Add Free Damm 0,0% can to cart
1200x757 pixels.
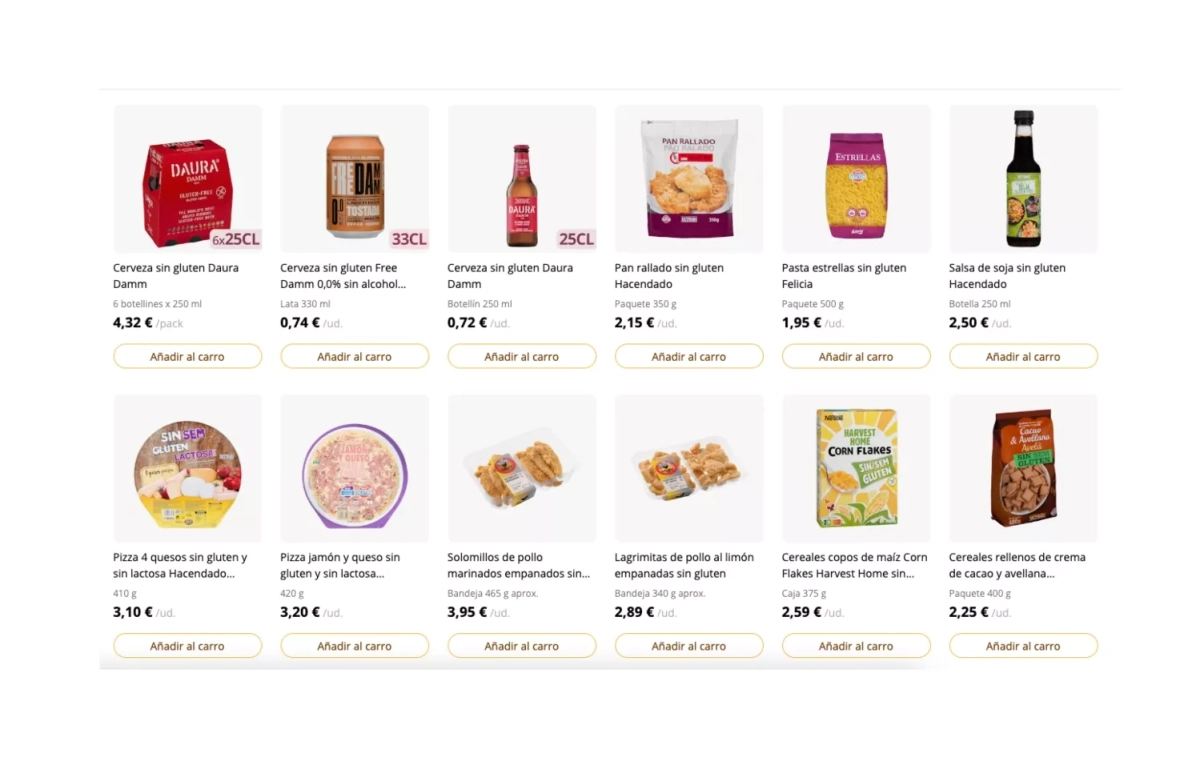coord(354,356)
